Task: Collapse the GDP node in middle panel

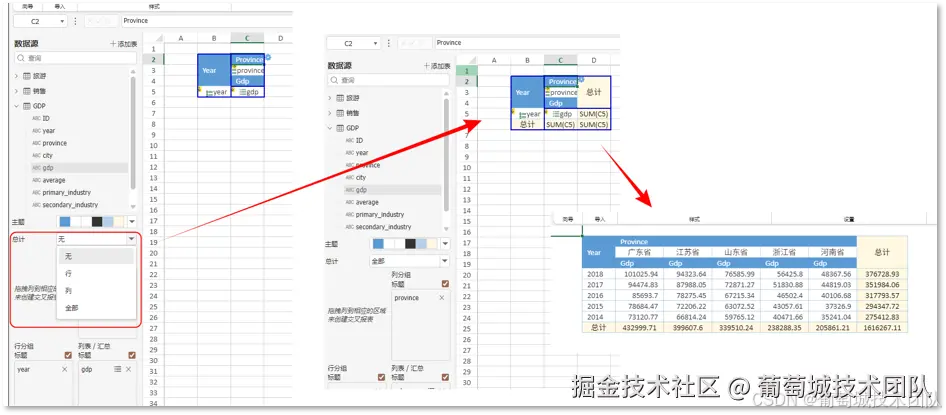Action: click(x=329, y=128)
